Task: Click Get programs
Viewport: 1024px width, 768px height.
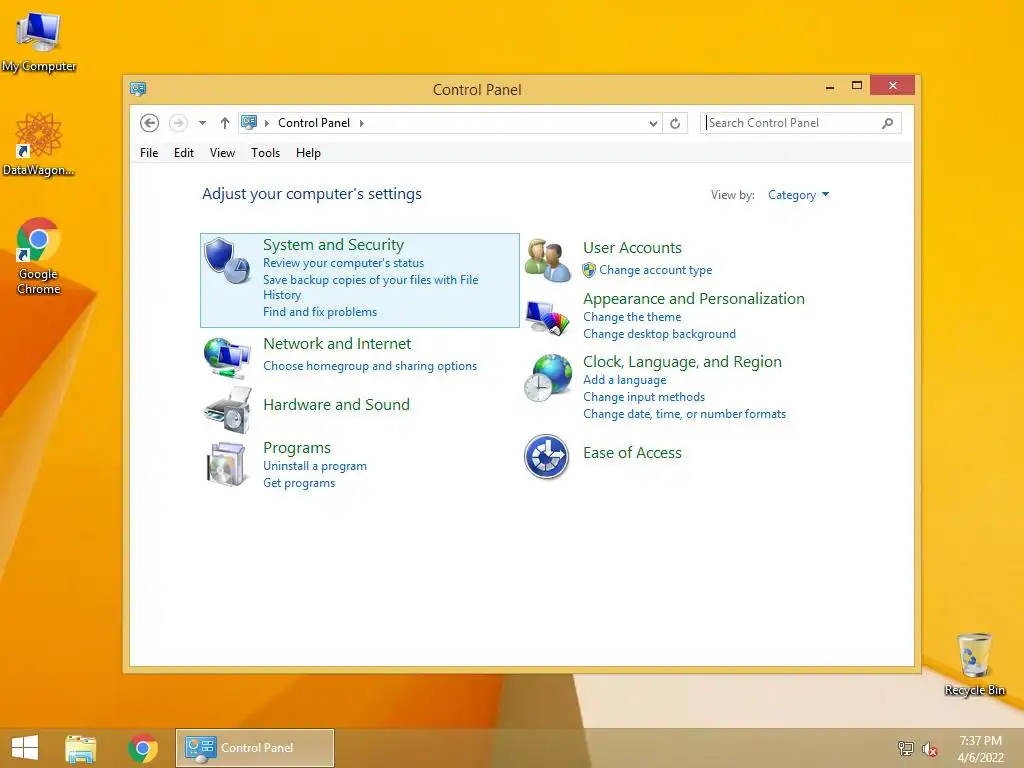Action: pos(299,483)
